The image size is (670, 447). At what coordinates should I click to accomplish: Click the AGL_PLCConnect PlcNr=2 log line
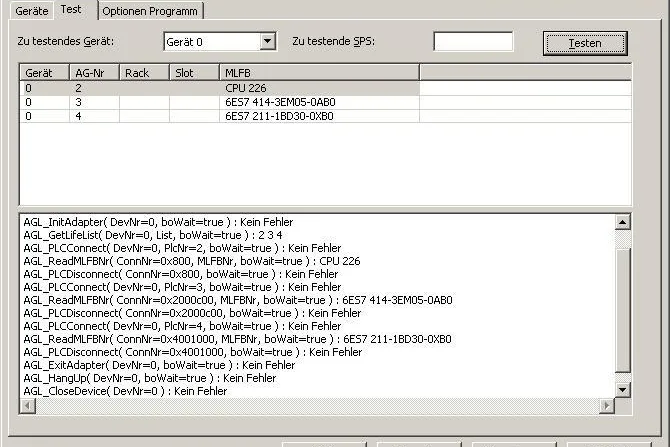click(x=182, y=248)
